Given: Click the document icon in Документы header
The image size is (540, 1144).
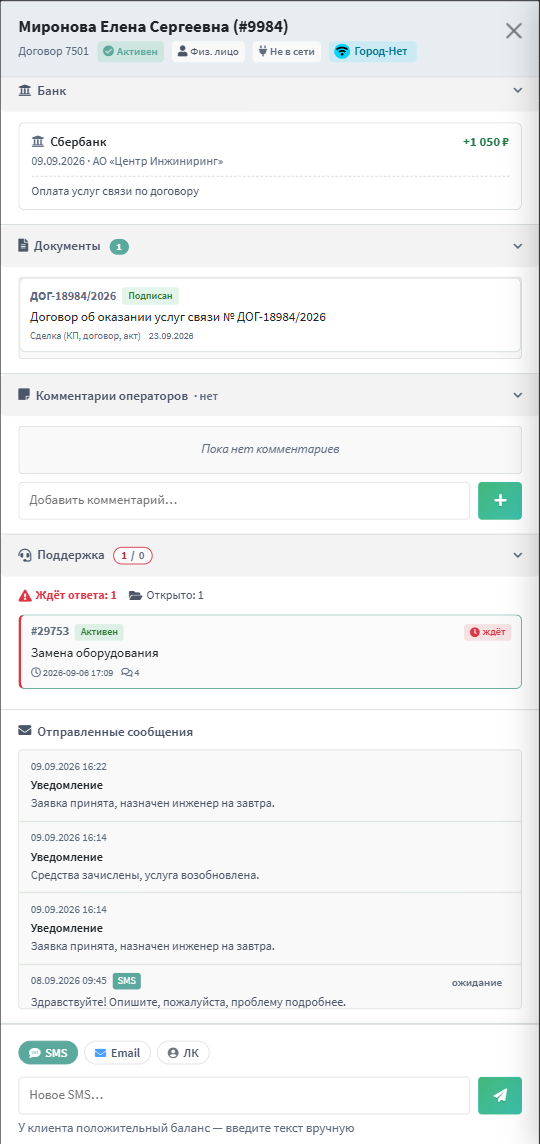Looking at the screenshot, I should 23,246.
